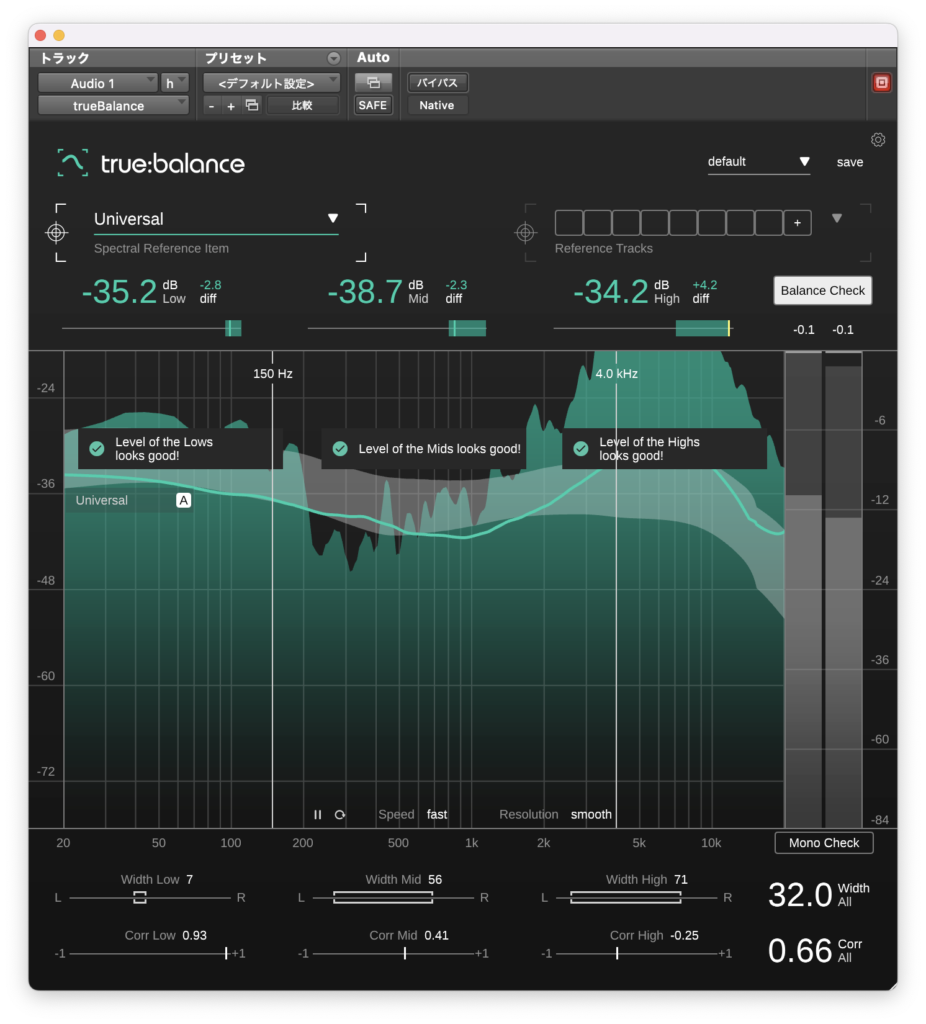Save the current preset
The width and height of the screenshot is (926, 1024).
click(x=850, y=162)
